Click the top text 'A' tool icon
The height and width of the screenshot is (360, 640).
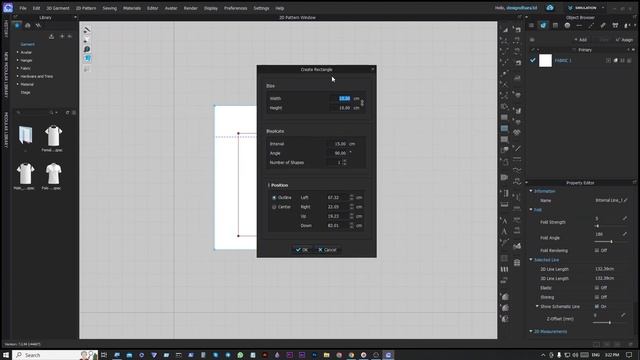click(x=504, y=221)
